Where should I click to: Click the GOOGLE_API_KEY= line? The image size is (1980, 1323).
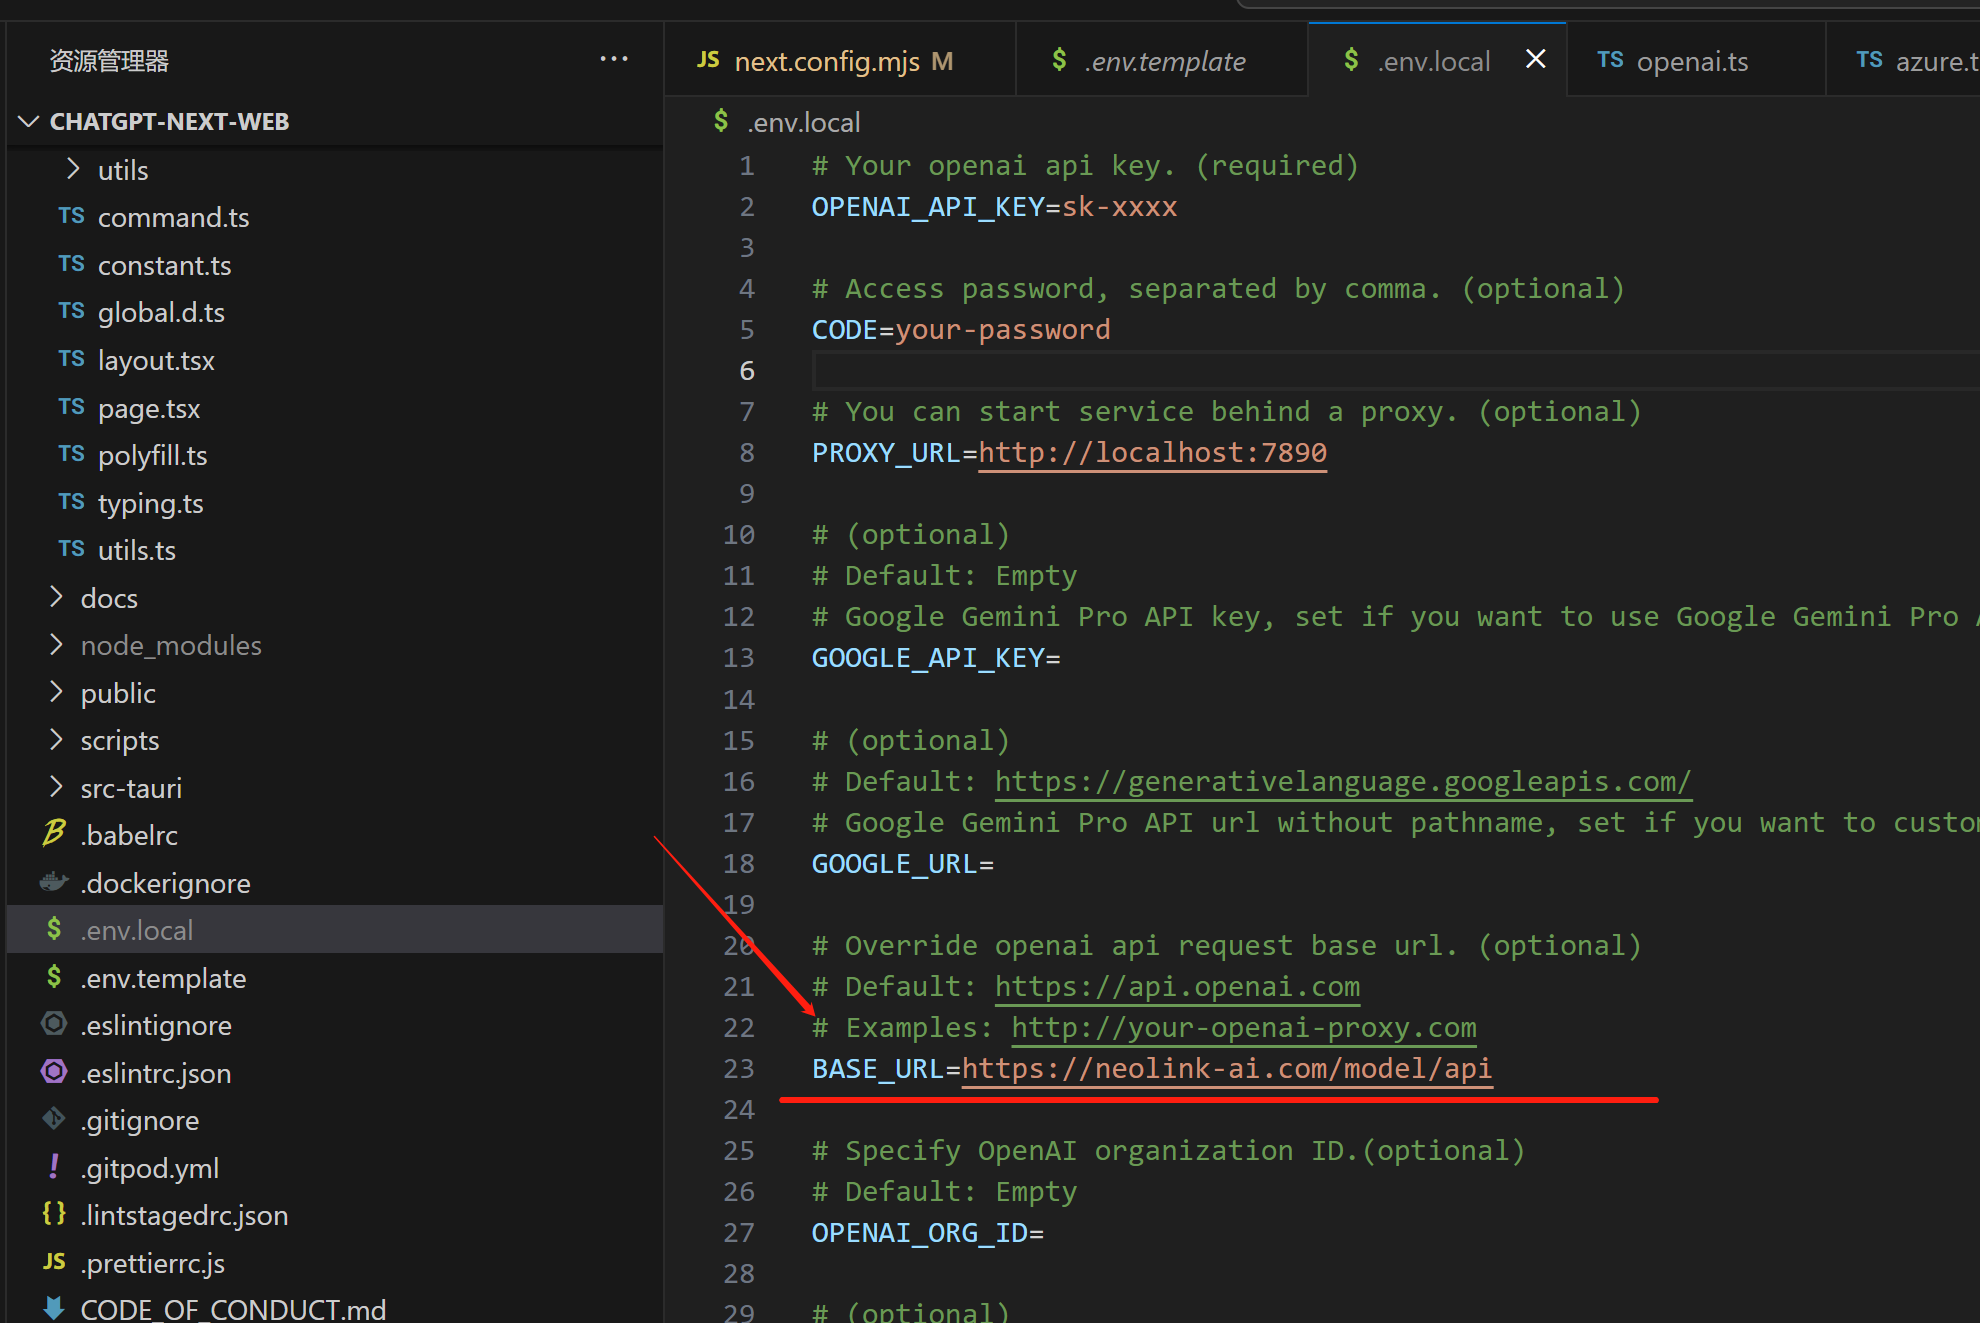[936, 658]
